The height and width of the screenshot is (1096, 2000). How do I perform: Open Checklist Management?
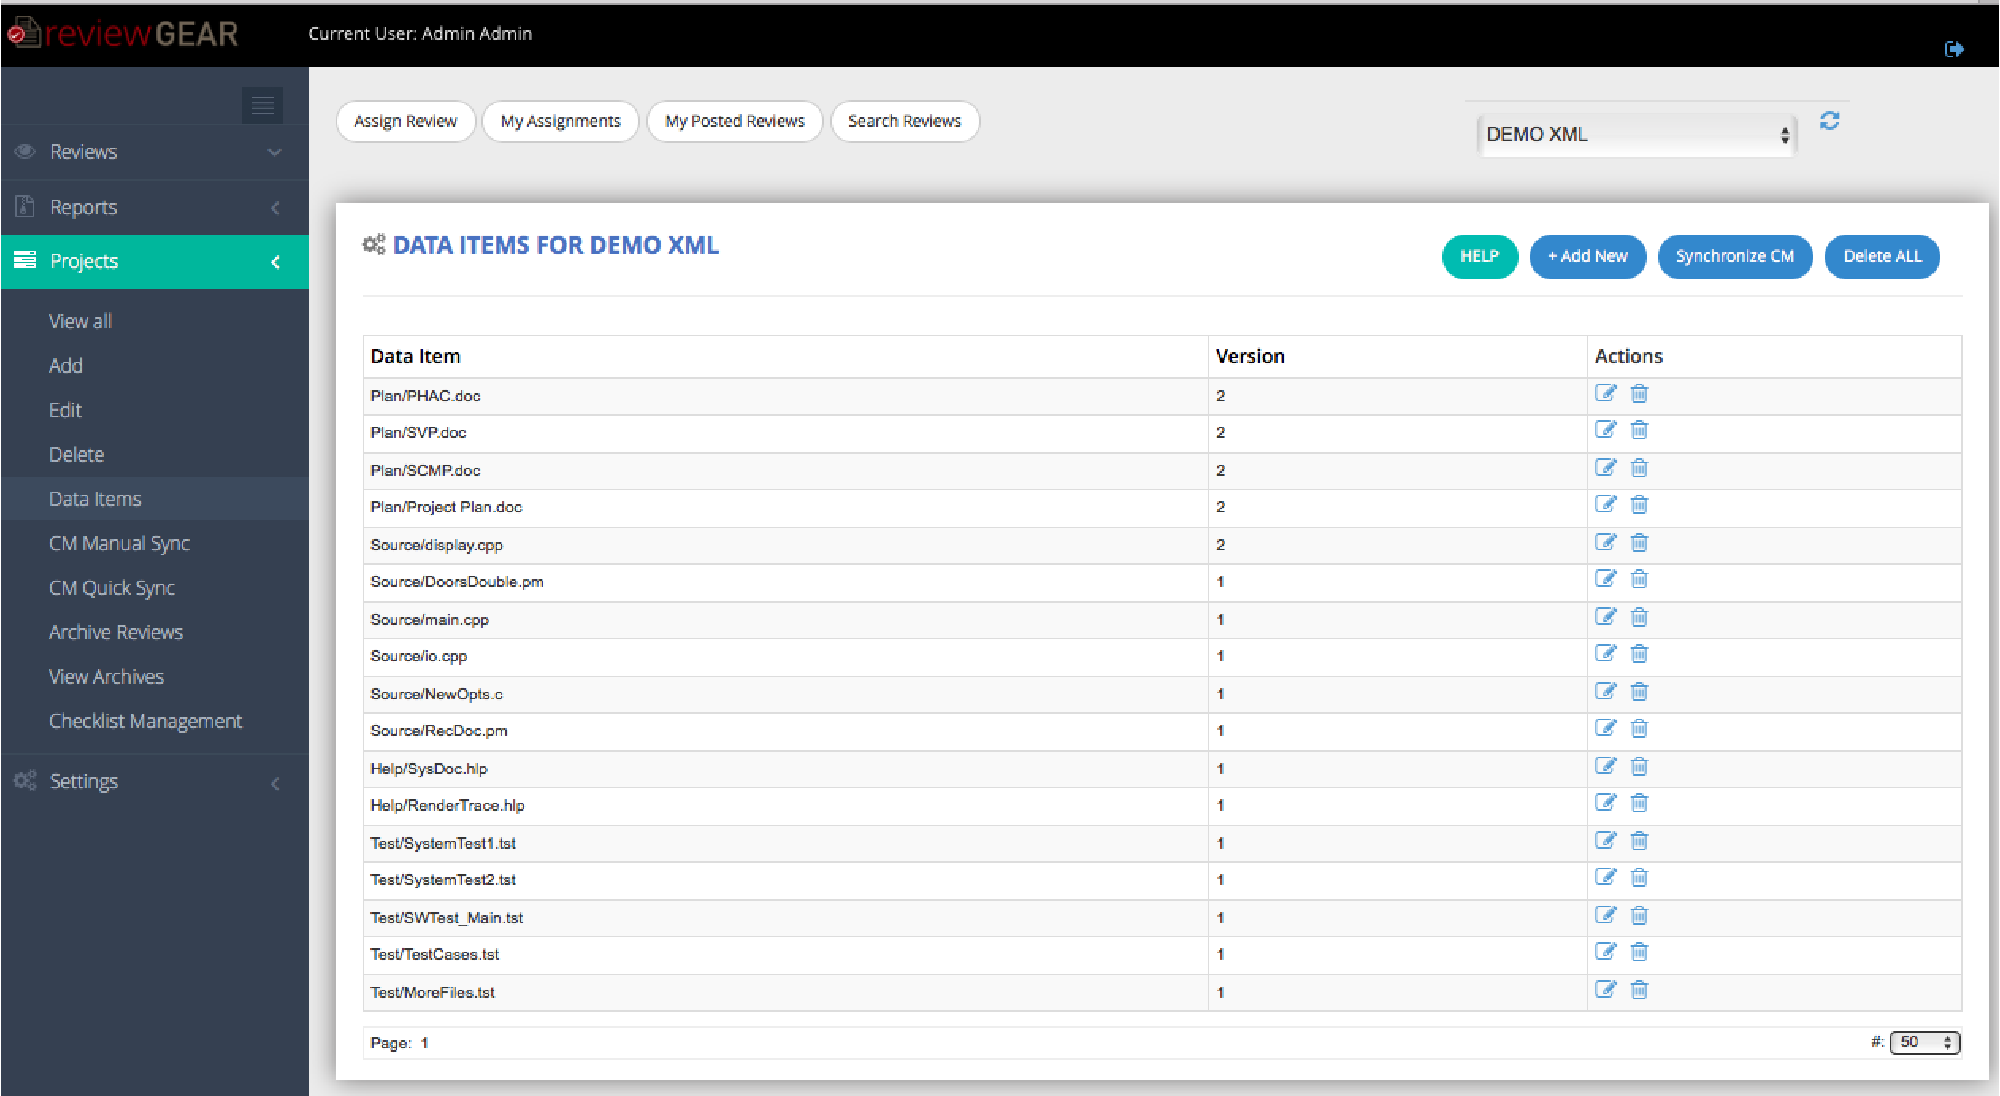click(145, 721)
